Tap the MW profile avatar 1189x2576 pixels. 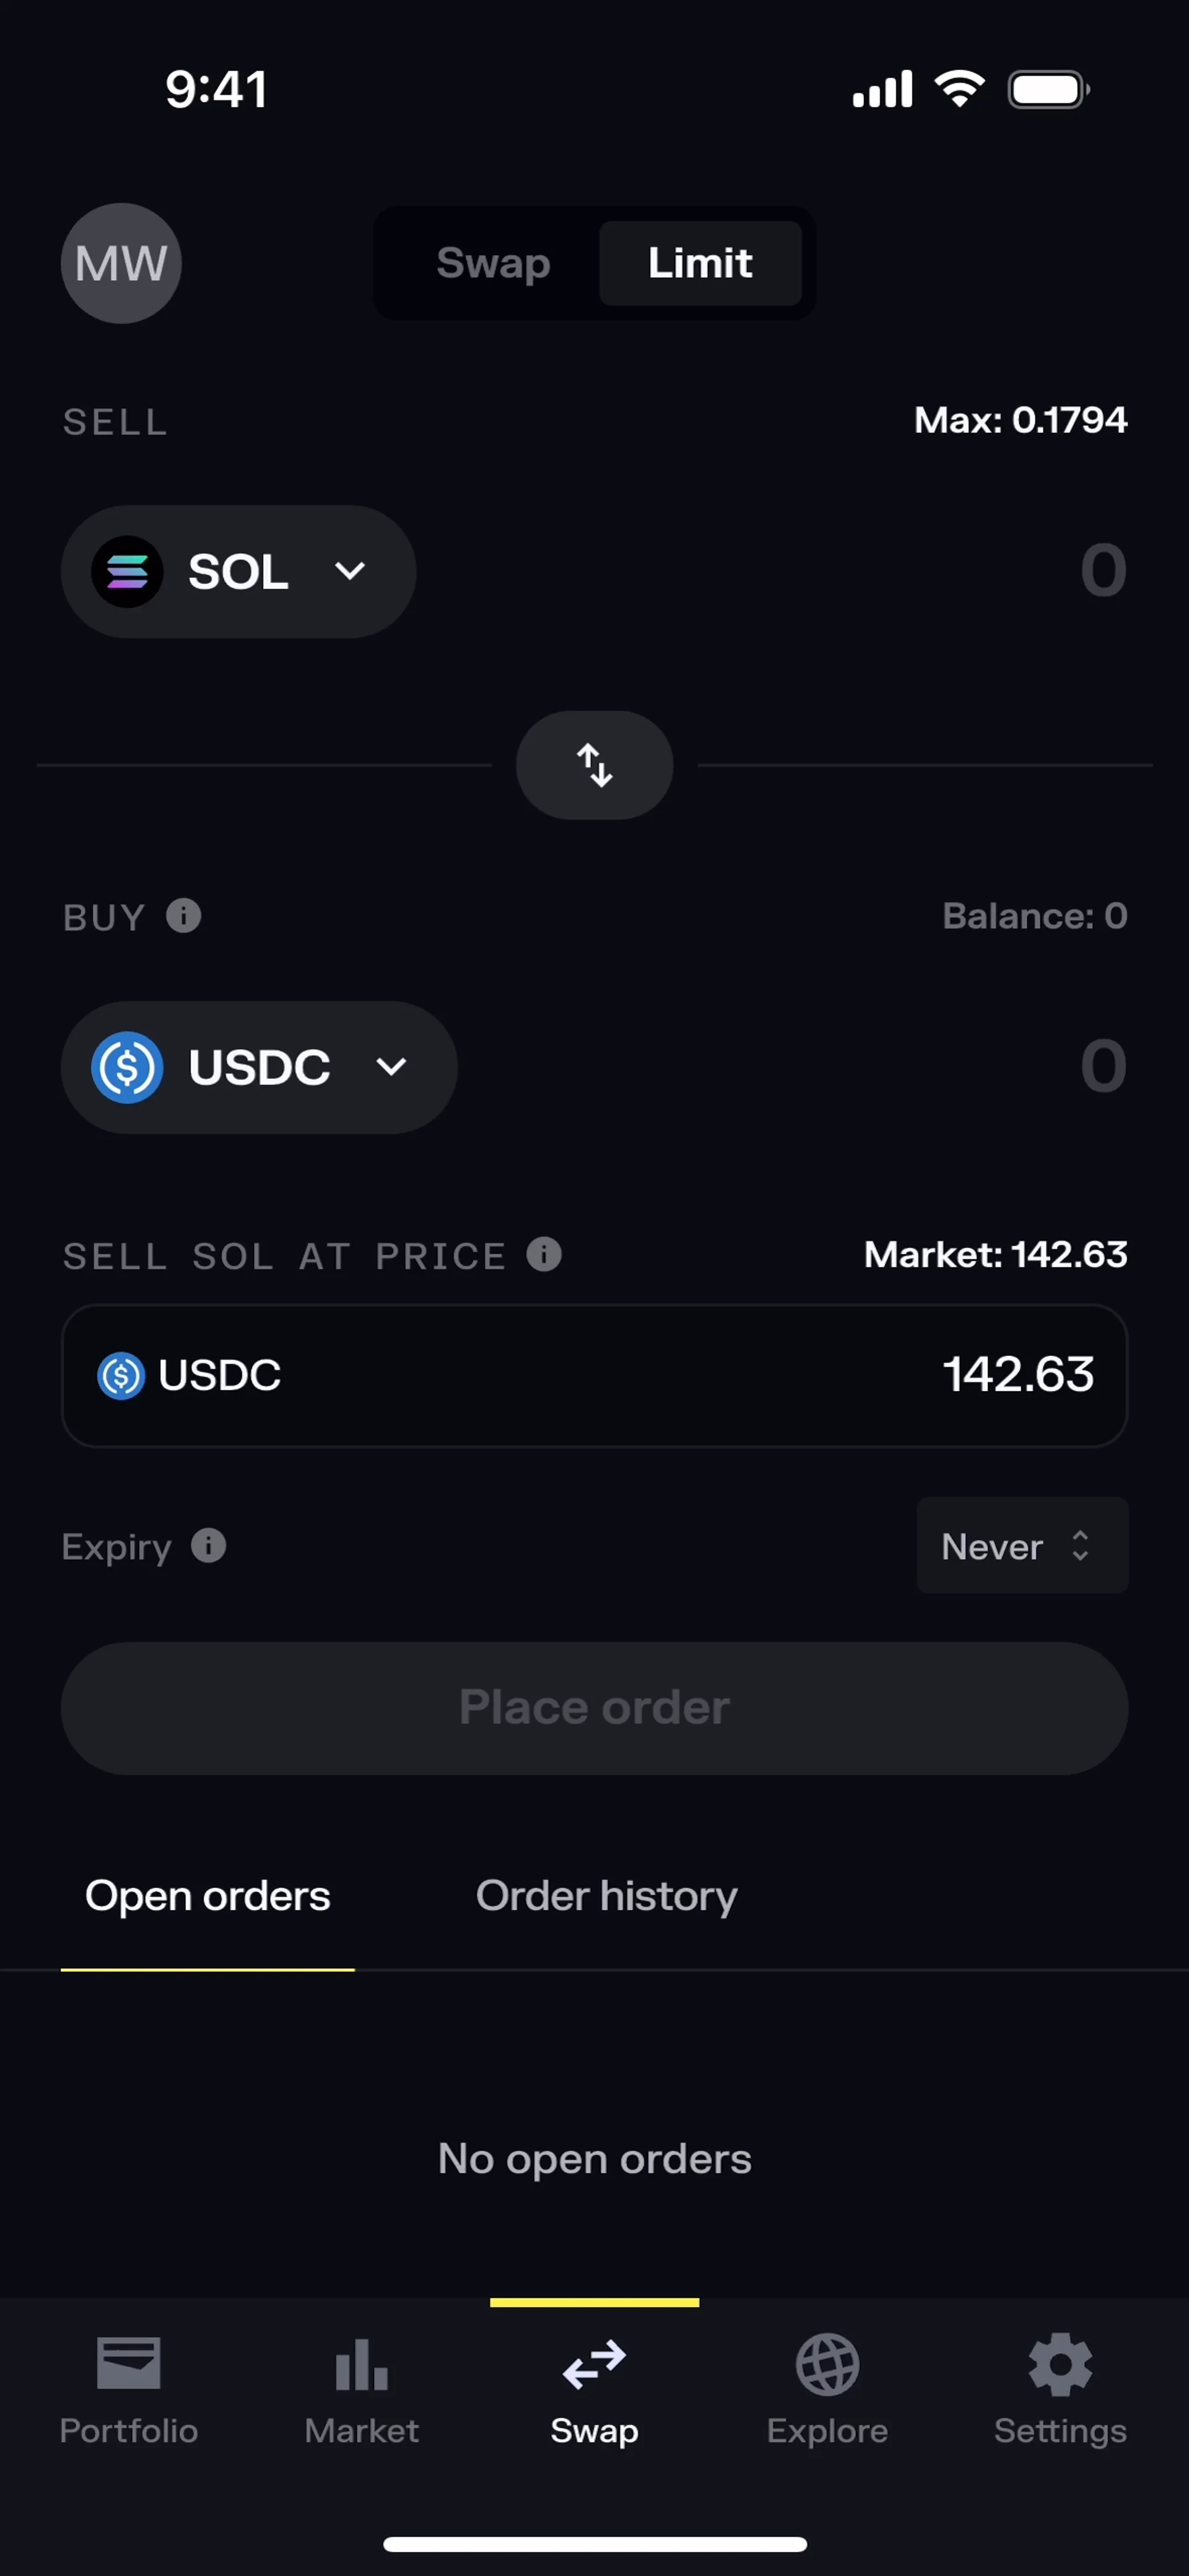tap(121, 263)
